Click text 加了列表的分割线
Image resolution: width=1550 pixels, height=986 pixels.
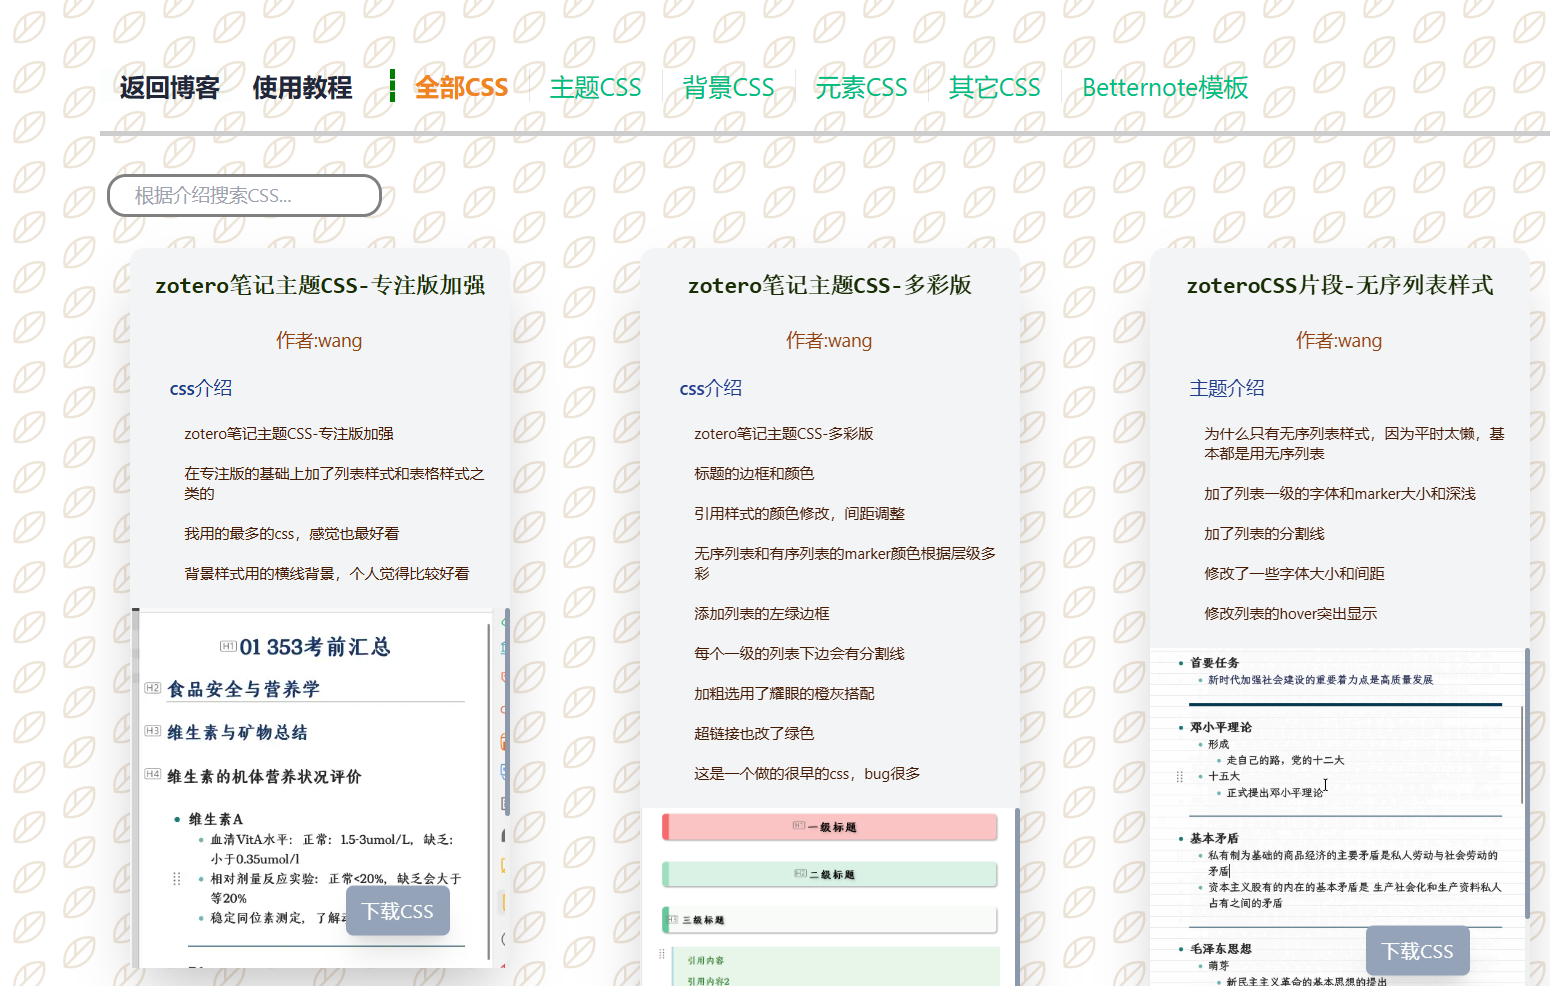(1264, 534)
